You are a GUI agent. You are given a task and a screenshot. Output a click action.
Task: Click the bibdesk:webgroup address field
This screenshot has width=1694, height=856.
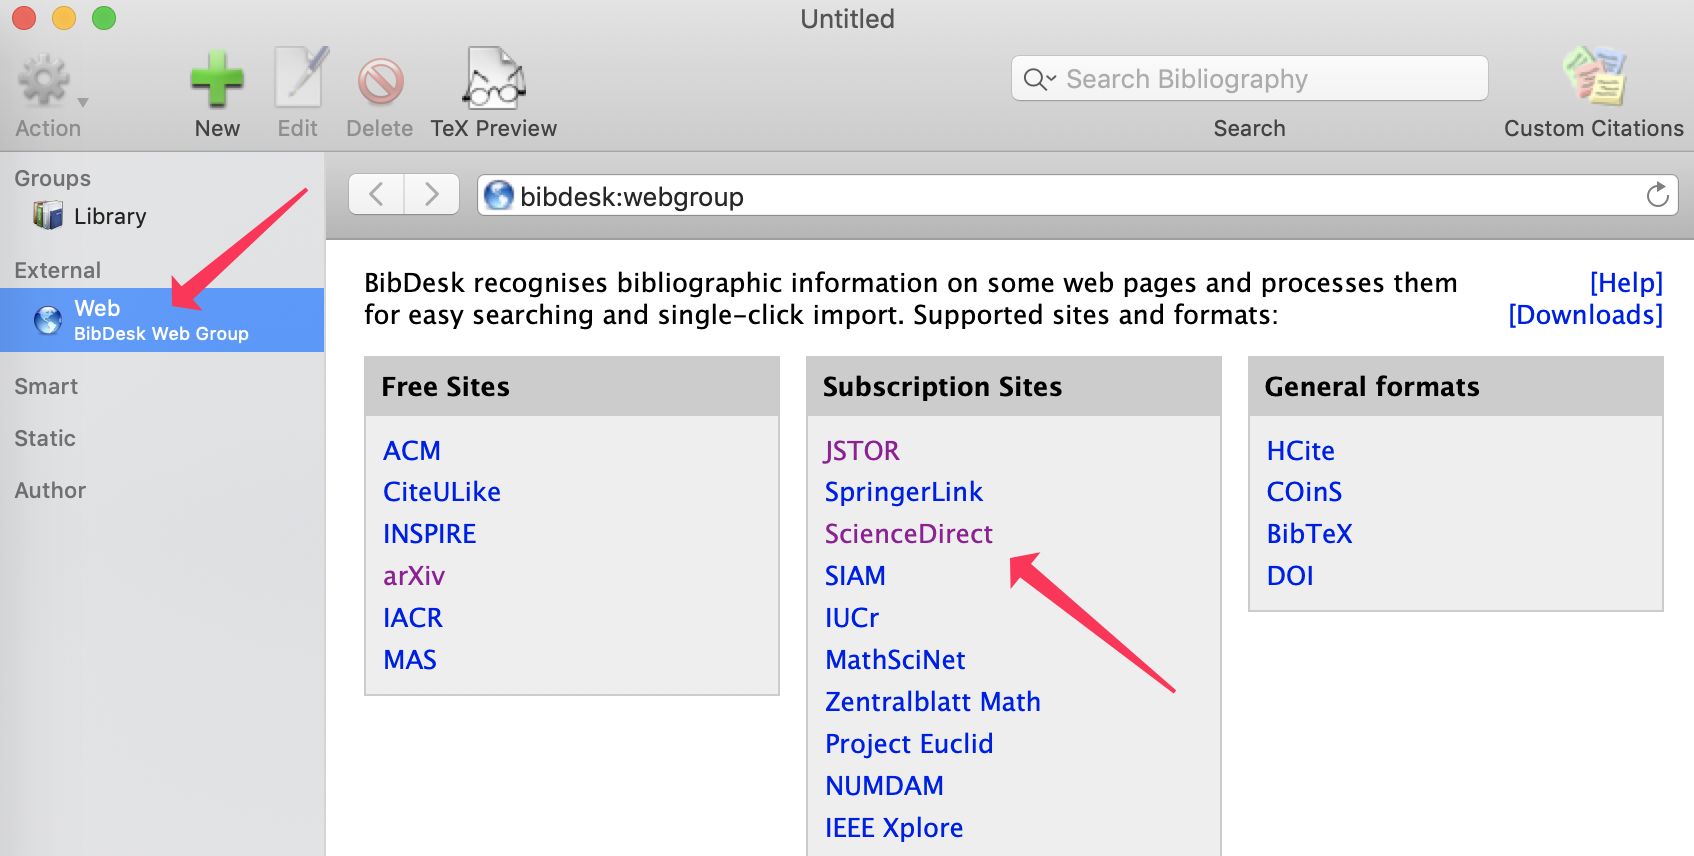click(x=1078, y=195)
